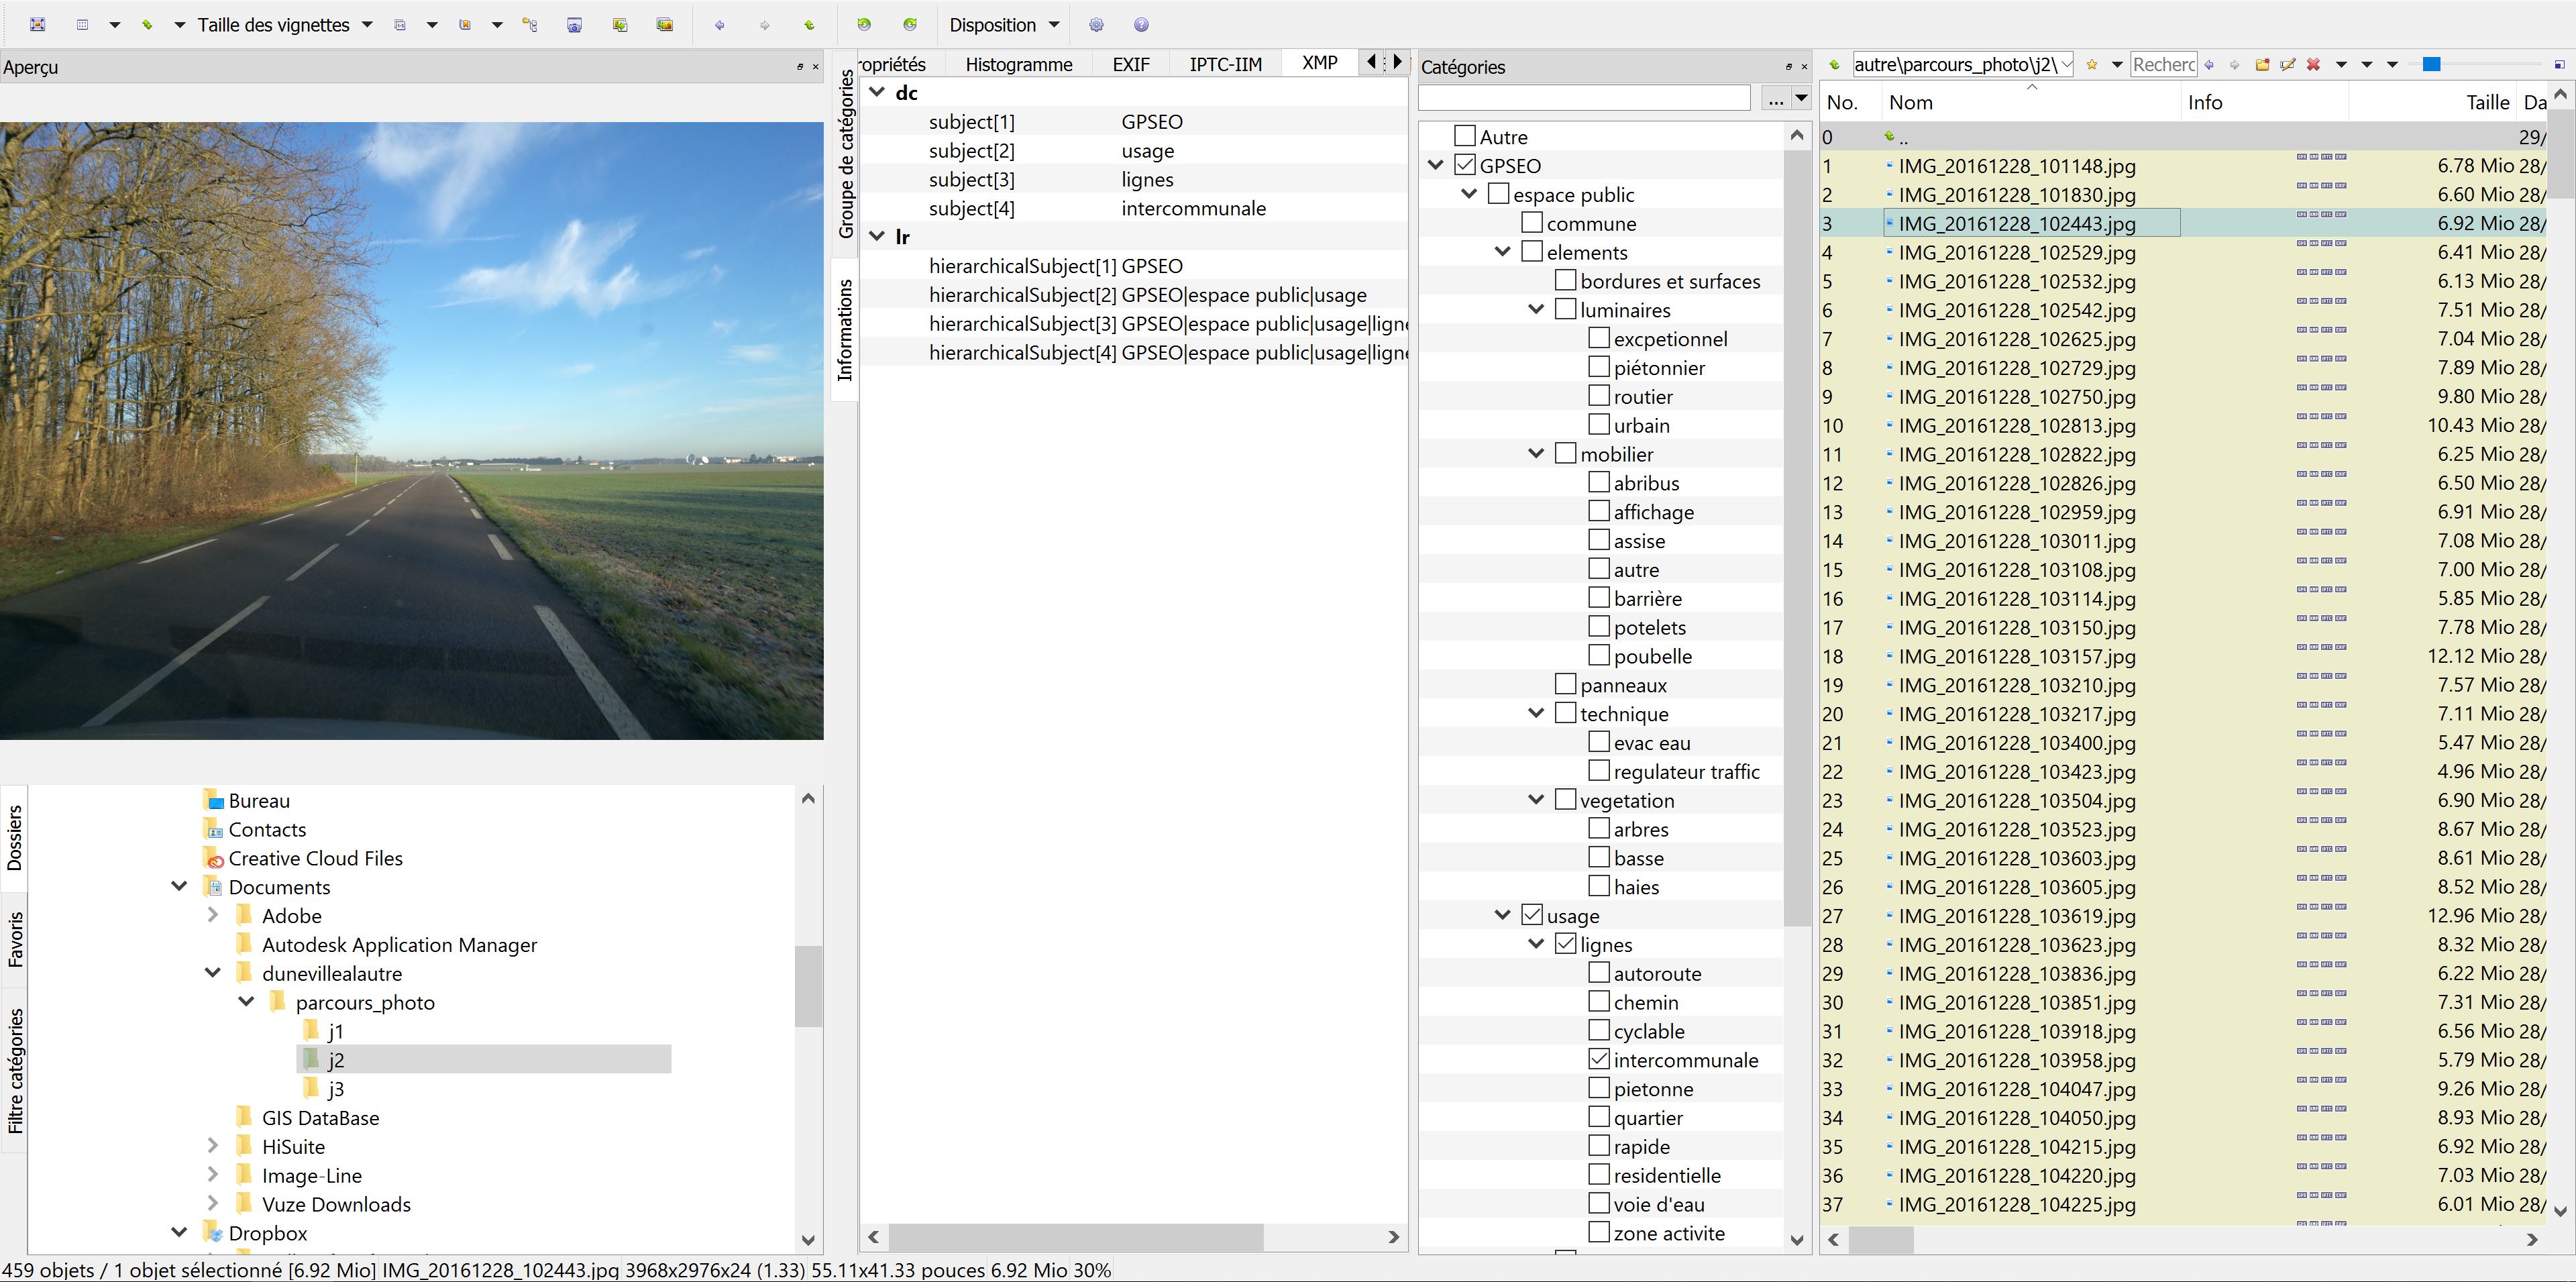Viewport: 2576px width, 1282px height.
Task: Open the Disposition layout menu
Action: click(x=1003, y=25)
